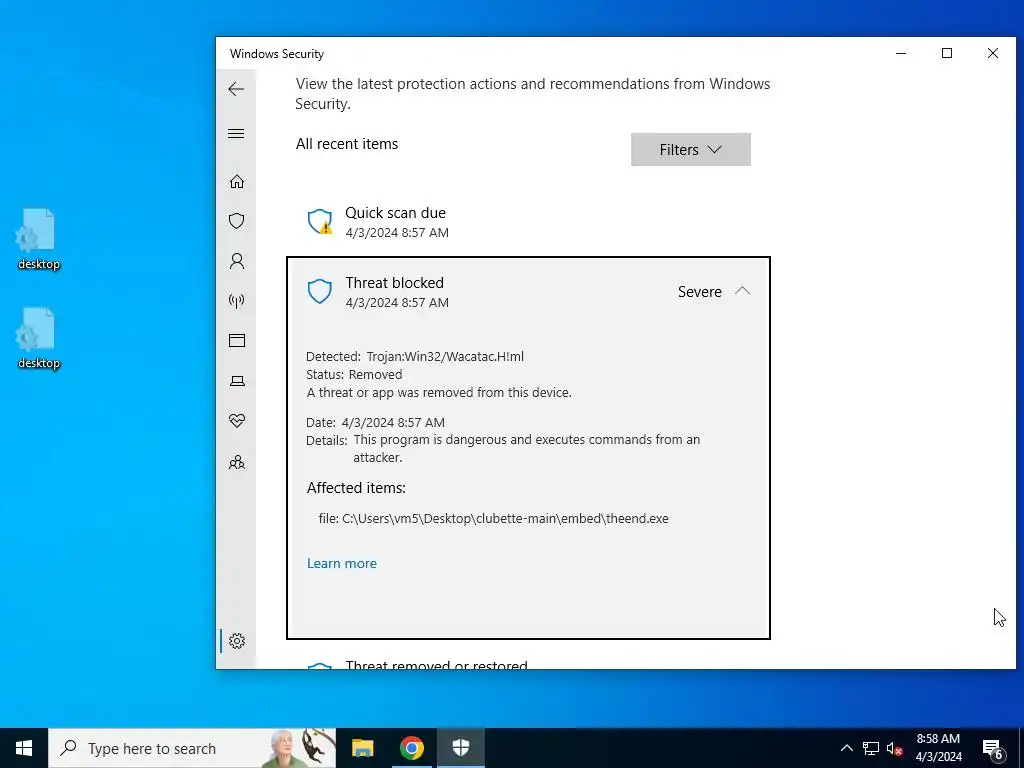Click Windows Security taskbar button
This screenshot has width=1024, height=768.
(x=460, y=748)
